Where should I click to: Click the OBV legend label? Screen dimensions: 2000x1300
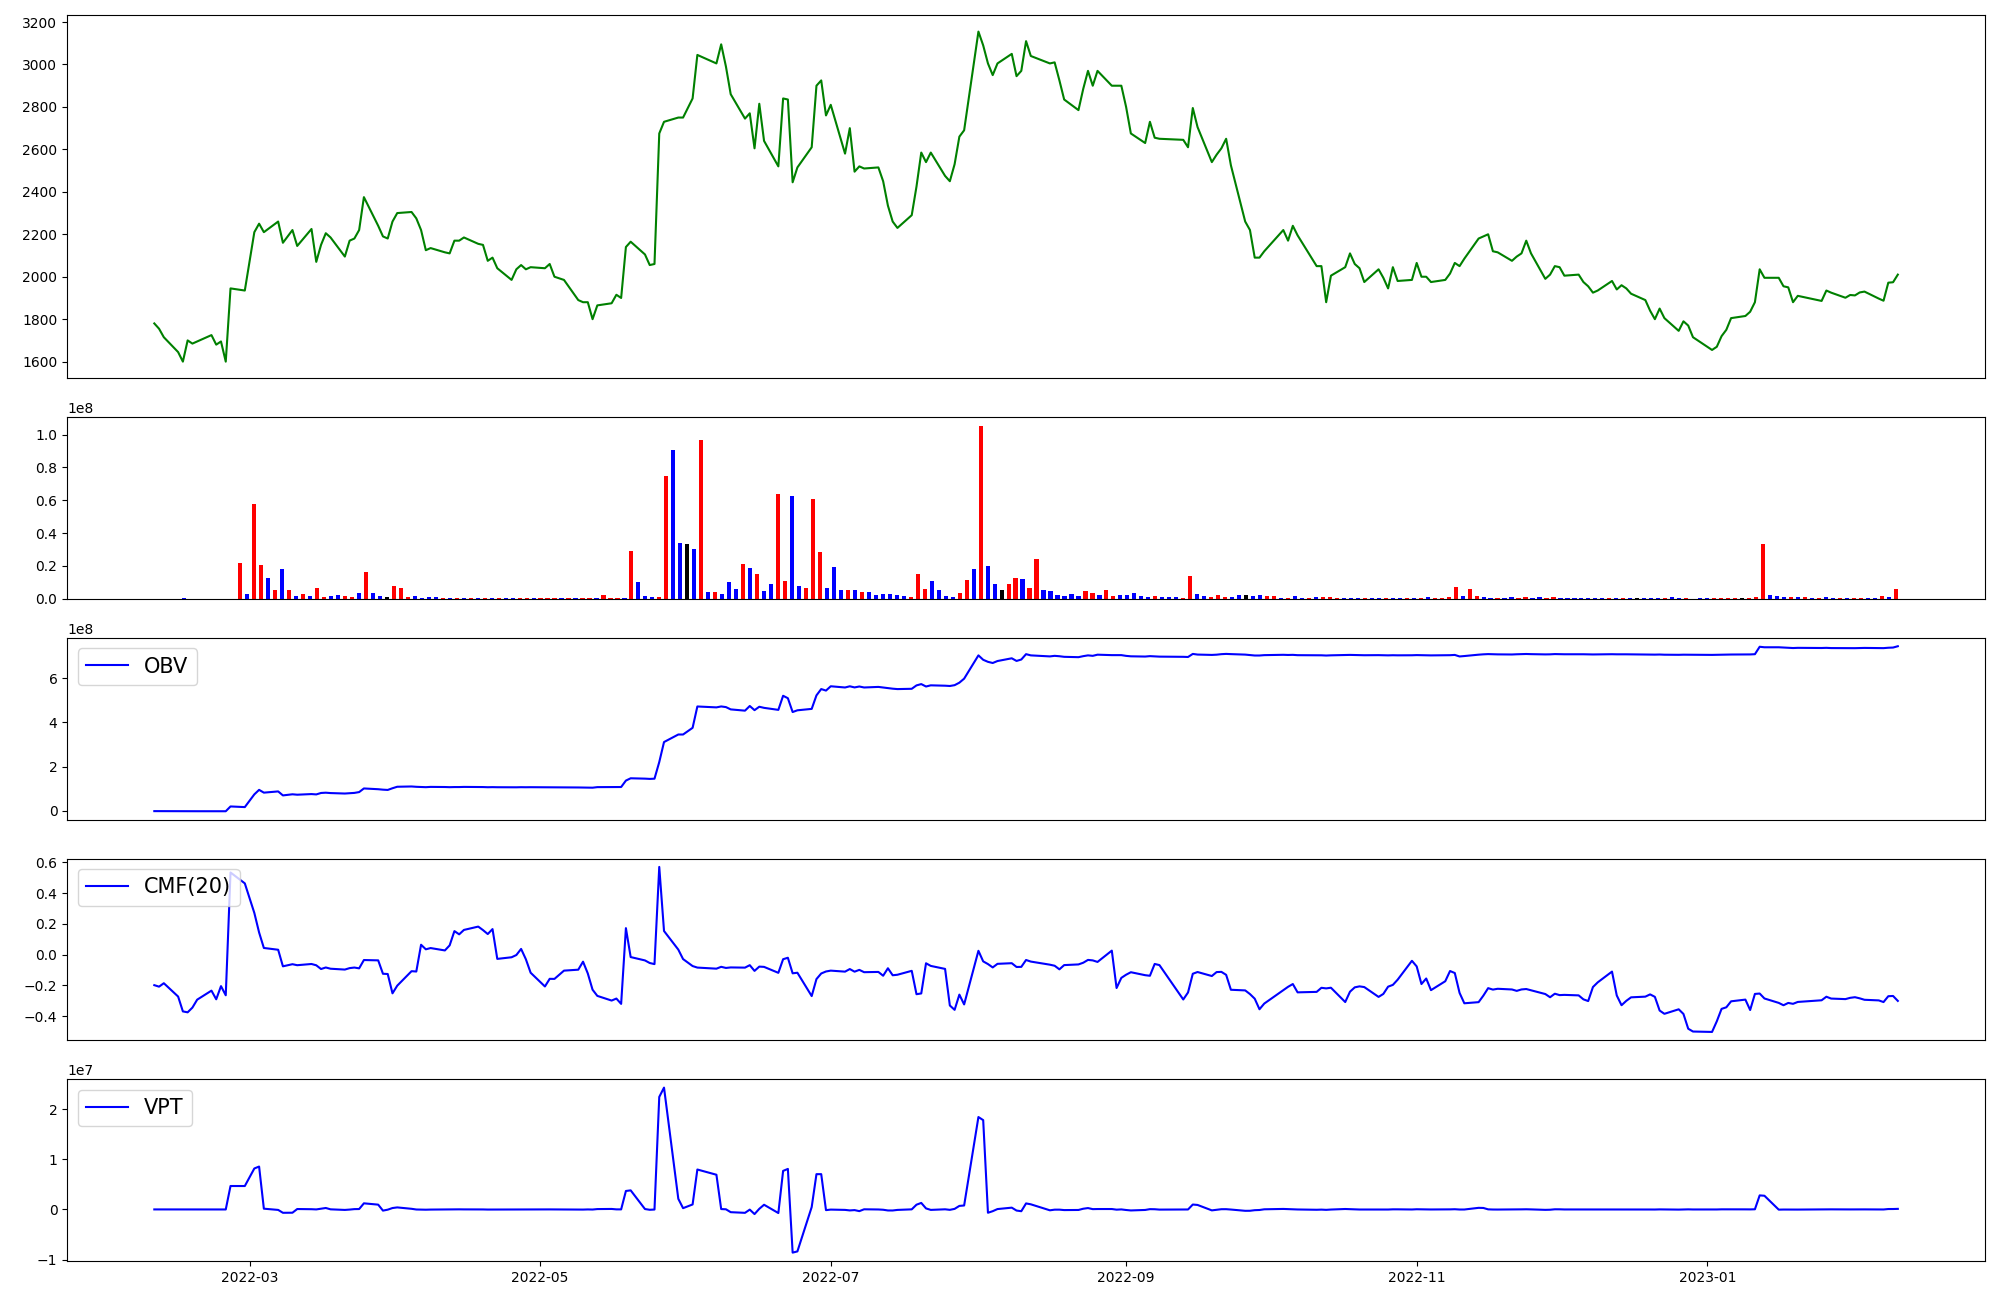click(x=165, y=666)
